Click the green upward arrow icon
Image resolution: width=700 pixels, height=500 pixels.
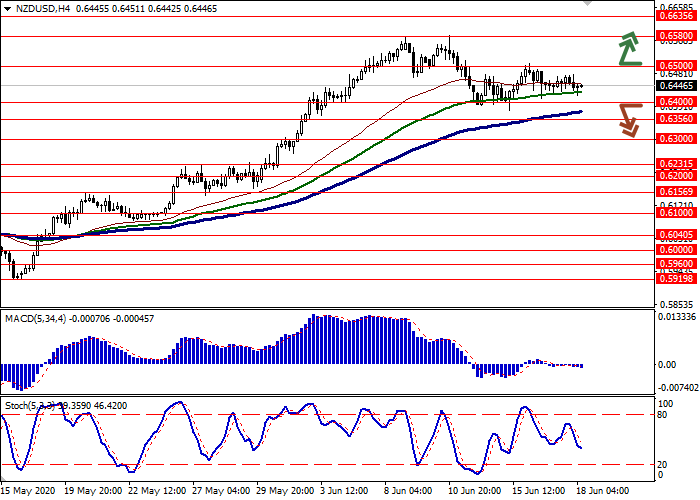tap(629, 48)
